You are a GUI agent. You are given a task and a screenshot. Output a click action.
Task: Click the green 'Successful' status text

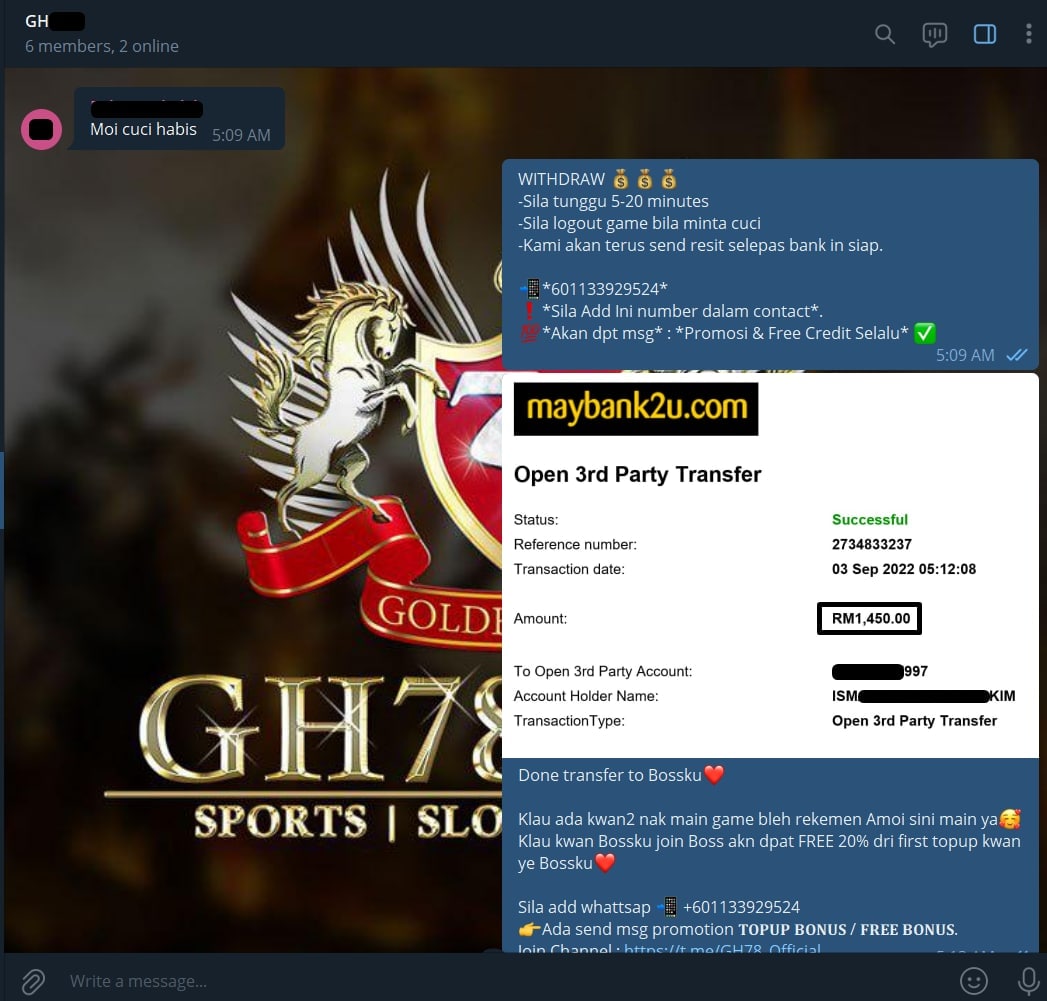point(869,520)
